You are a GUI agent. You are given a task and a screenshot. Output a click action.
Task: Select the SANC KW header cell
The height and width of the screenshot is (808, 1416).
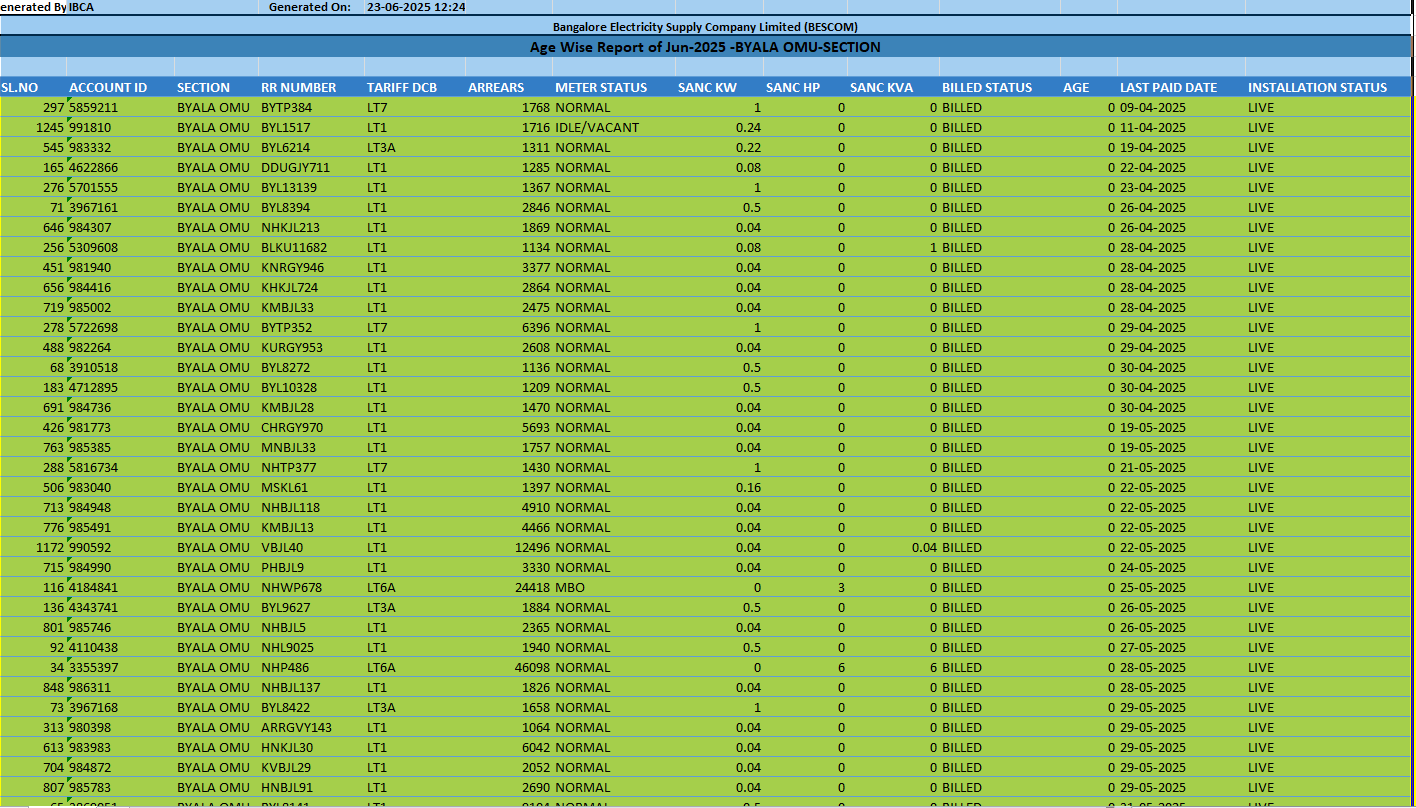coord(719,87)
